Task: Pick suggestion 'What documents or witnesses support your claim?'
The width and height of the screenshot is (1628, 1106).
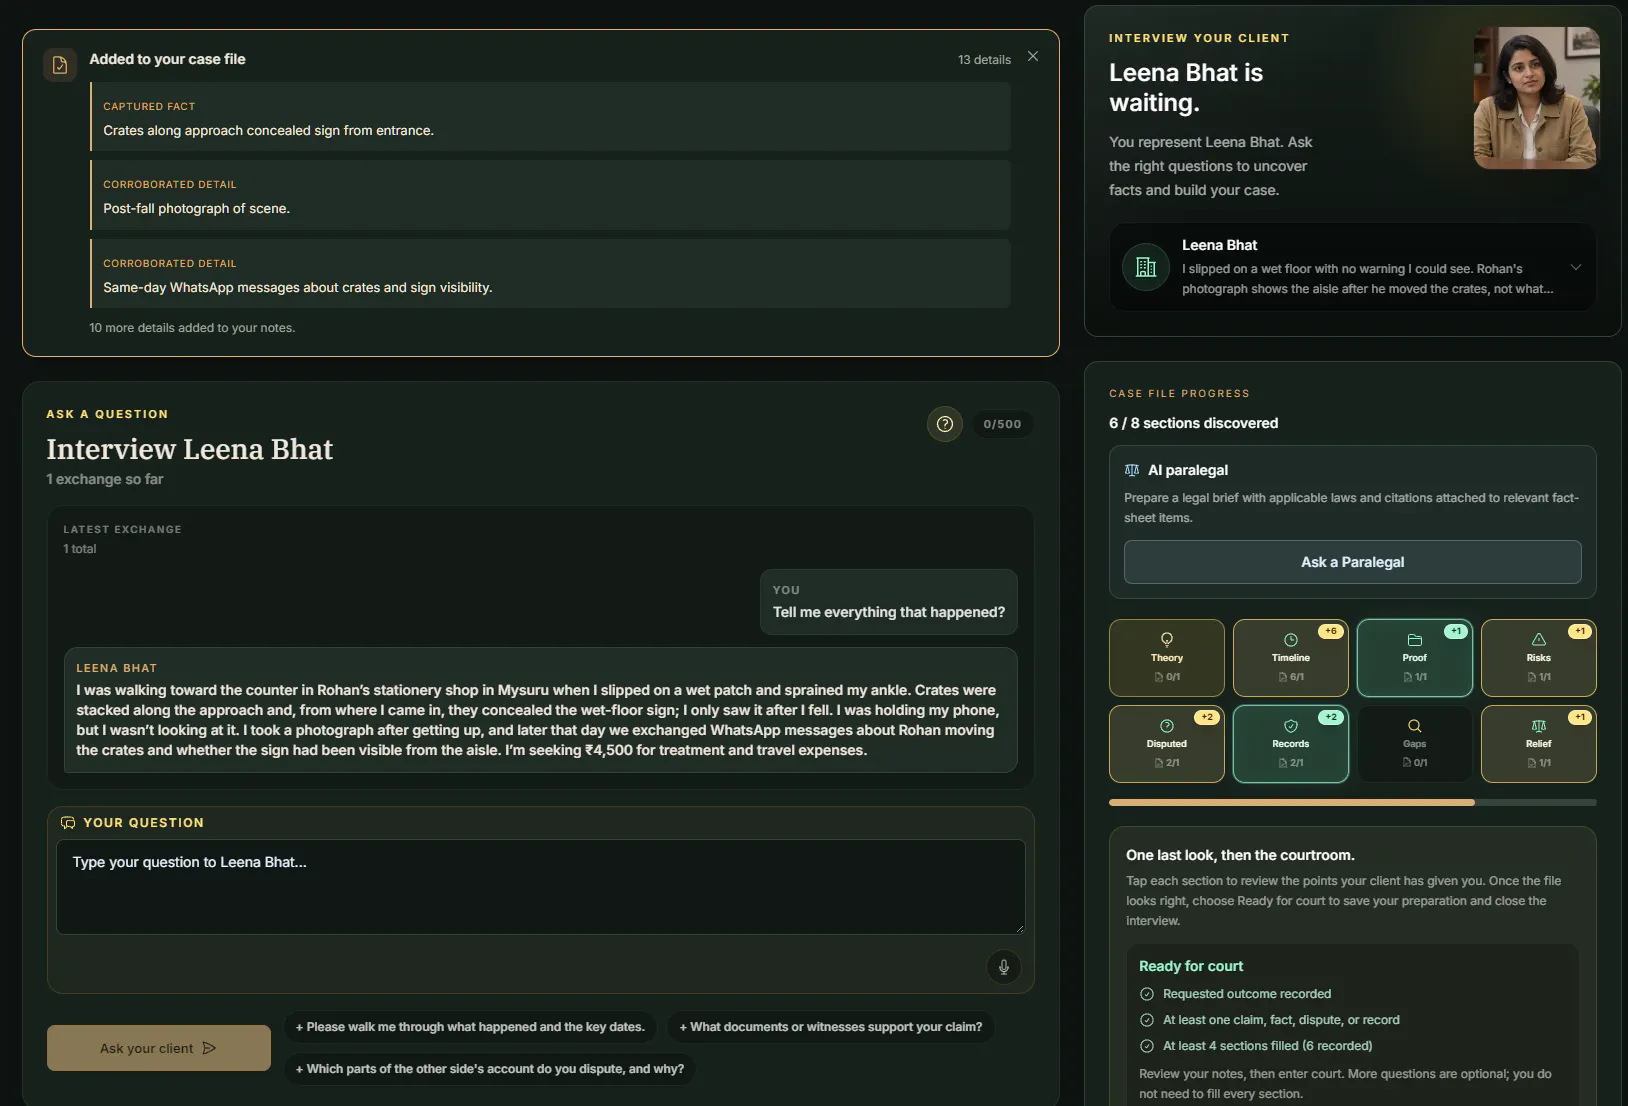Action: pyautogui.click(x=830, y=1027)
